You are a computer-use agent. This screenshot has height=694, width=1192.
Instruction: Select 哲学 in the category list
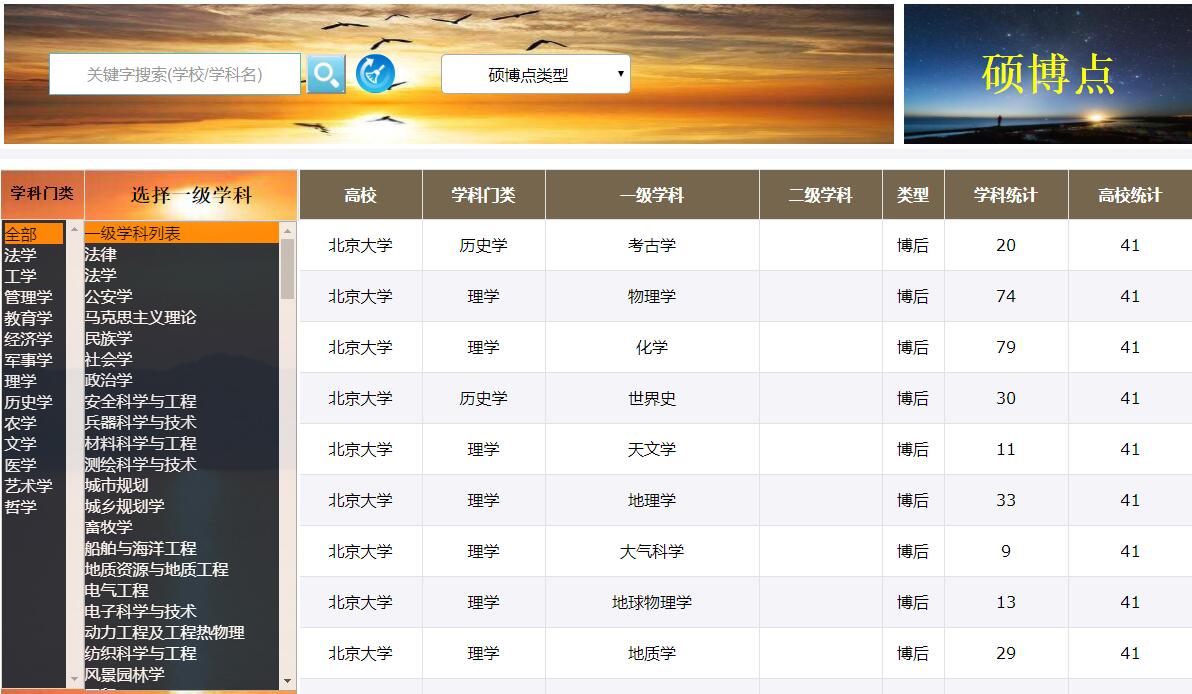click(x=21, y=507)
